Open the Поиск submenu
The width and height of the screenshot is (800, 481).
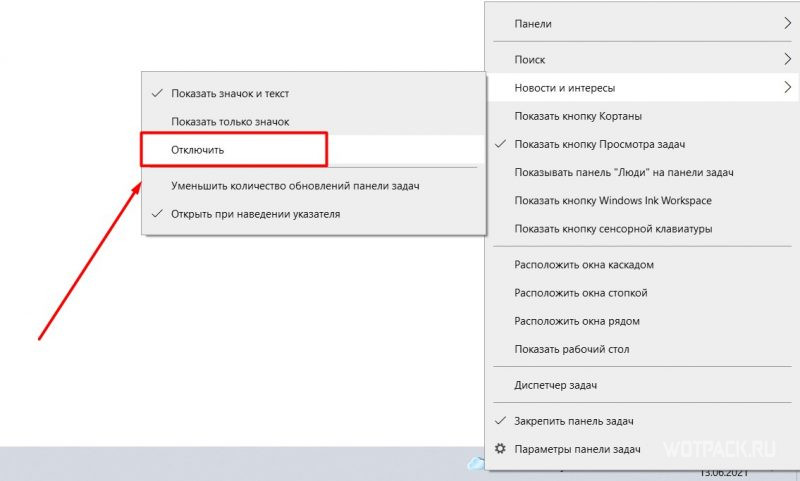pos(642,60)
